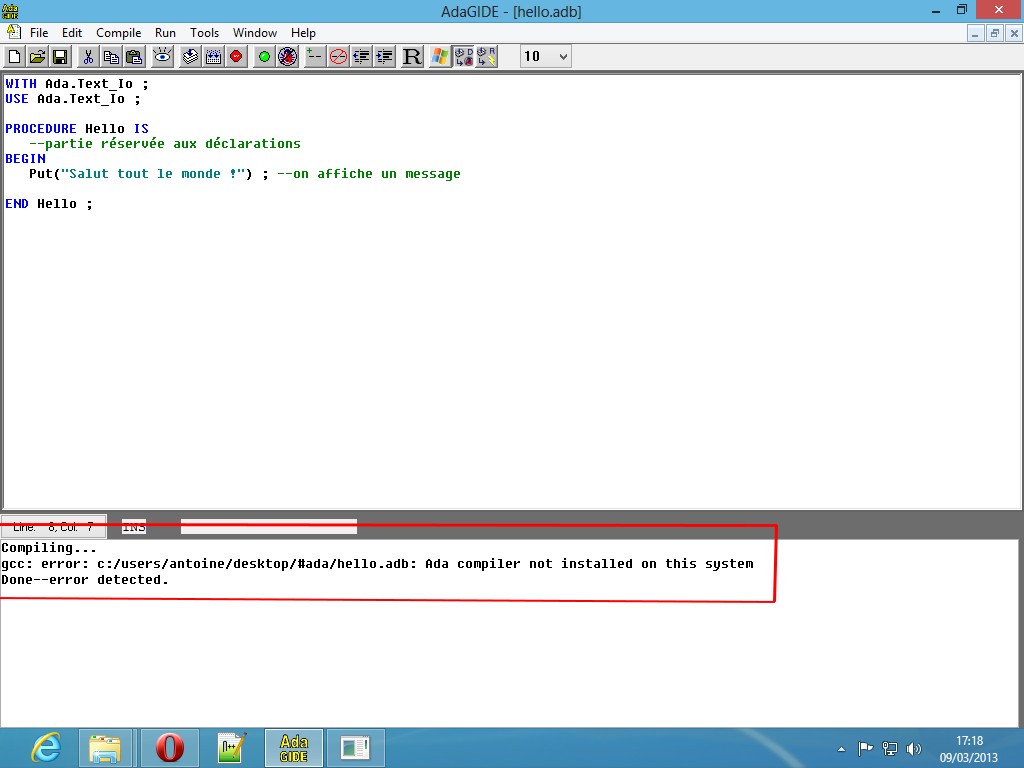Start debugging with the bug icon
The height and width of the screenshot is (768, 1024).
click(x=287, y=57)
